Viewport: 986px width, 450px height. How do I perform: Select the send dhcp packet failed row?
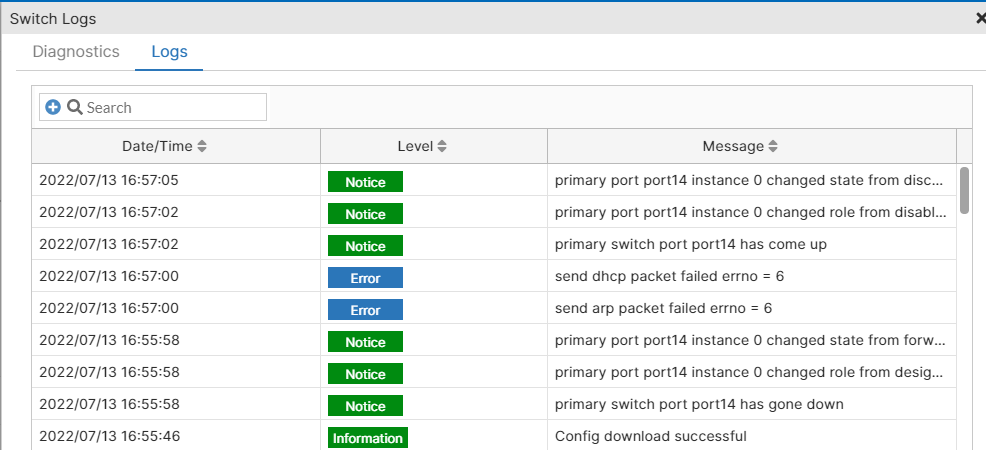[x=669, y=276]
